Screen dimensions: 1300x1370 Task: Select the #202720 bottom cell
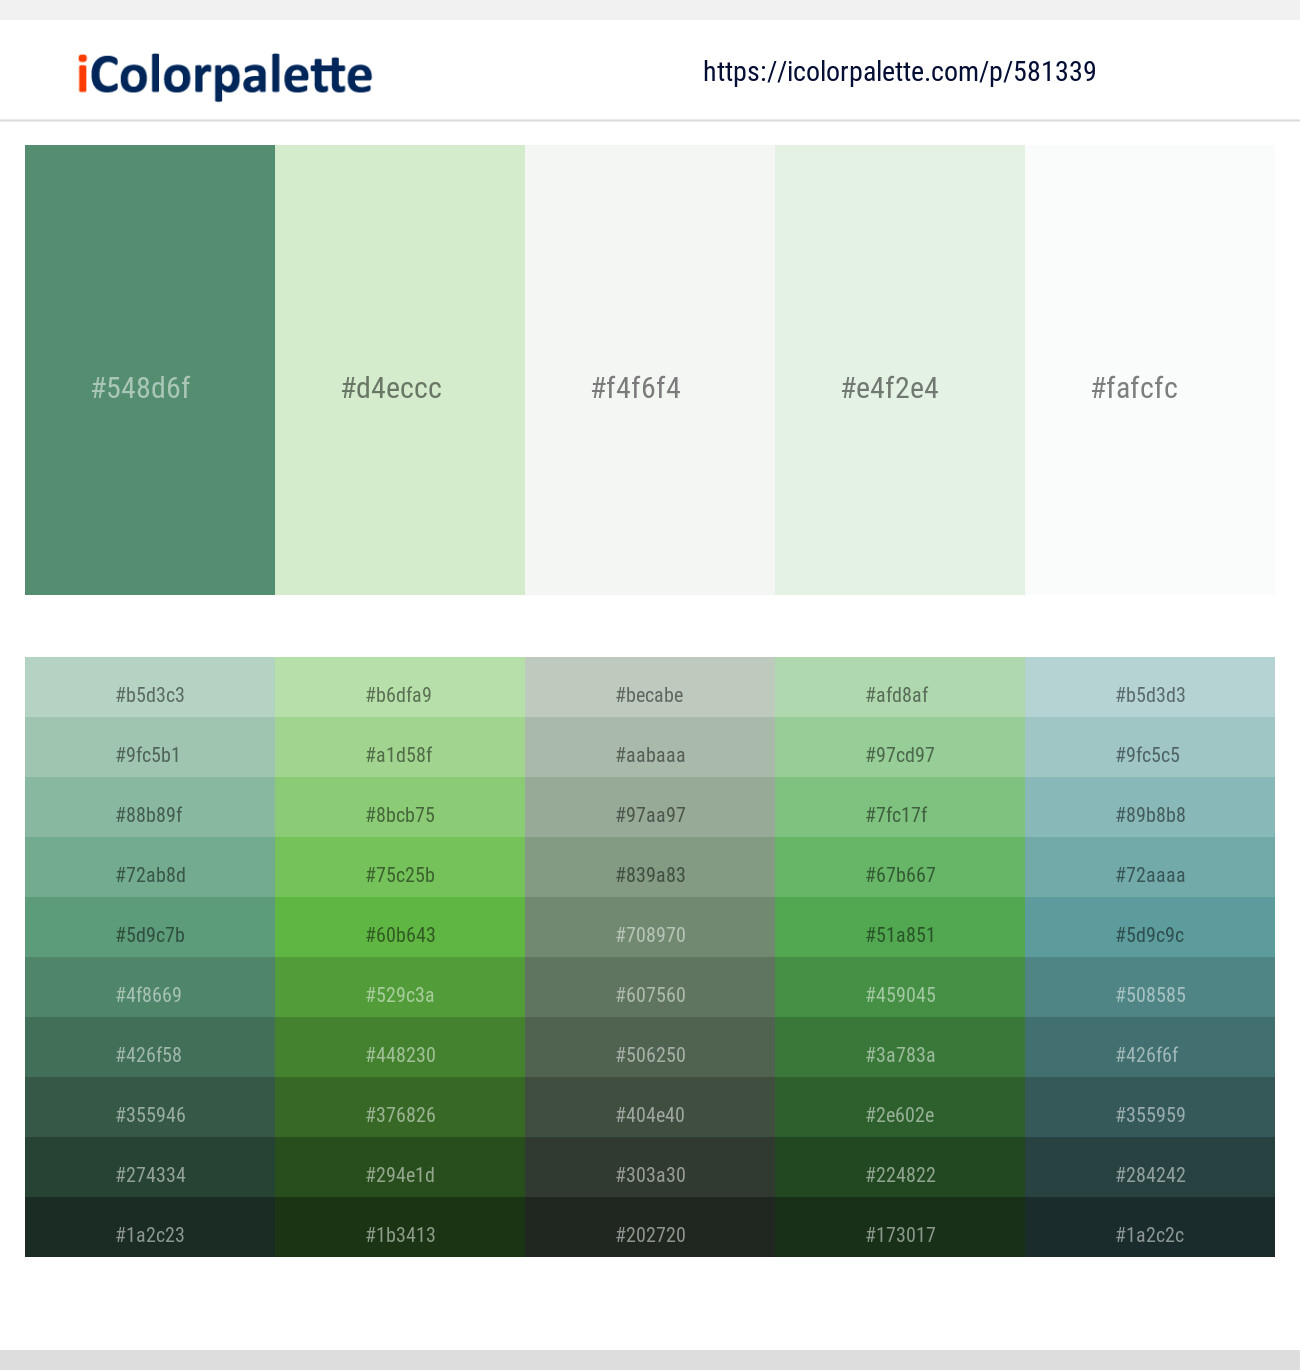649,1235
